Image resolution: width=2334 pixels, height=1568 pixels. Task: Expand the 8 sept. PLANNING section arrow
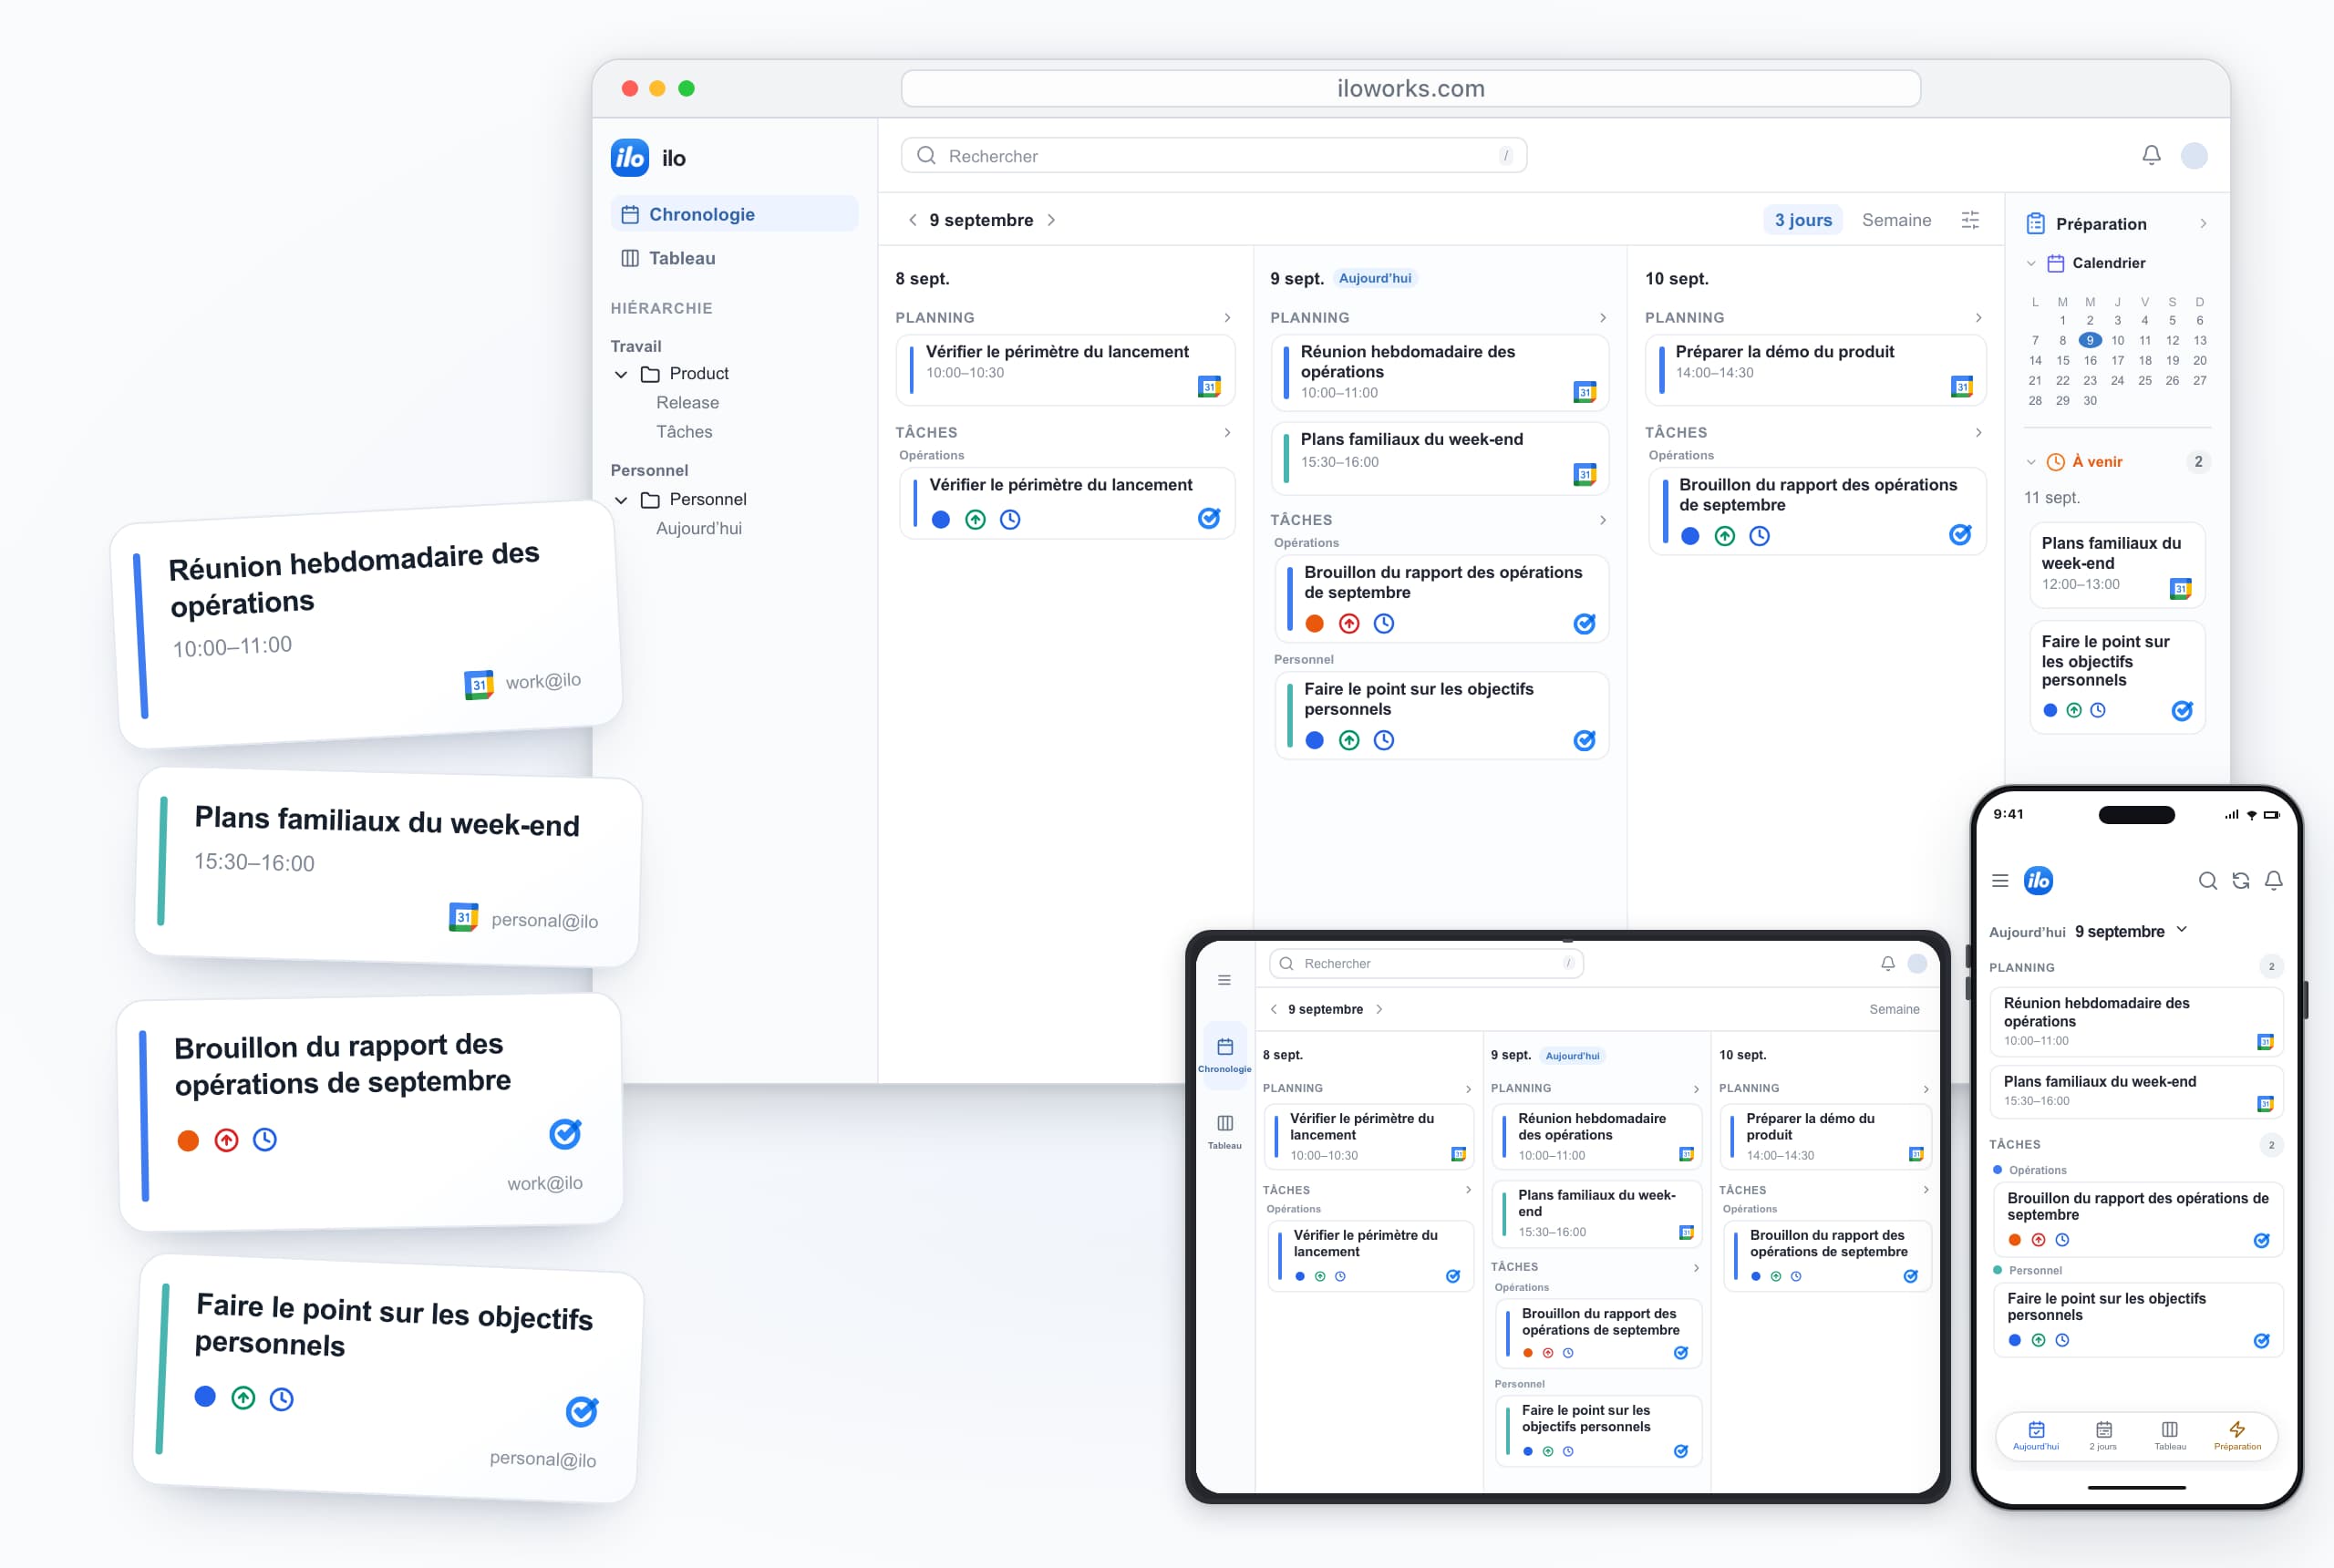point(1227,318)
